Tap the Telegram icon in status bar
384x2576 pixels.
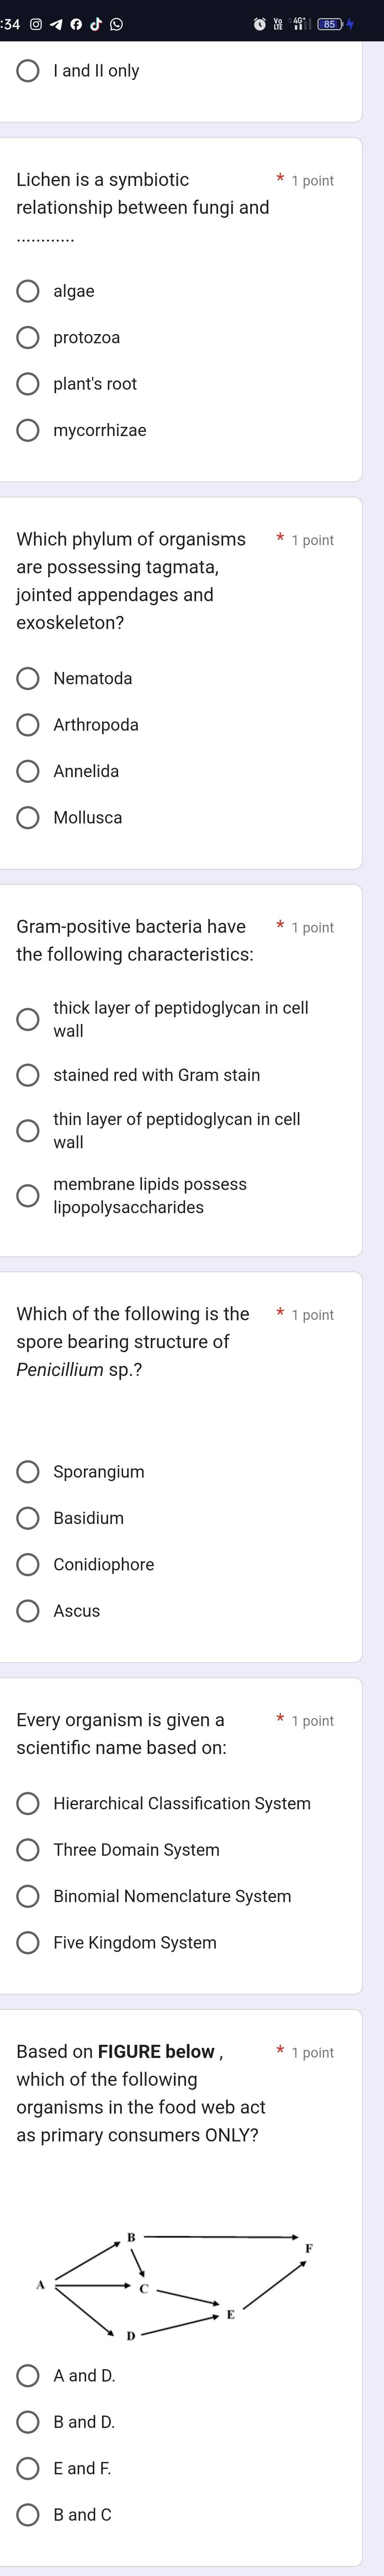(56, 24)
